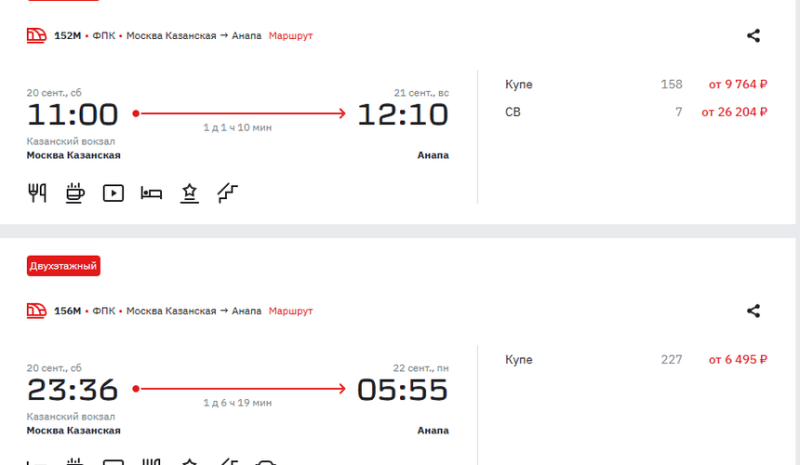
Task: Click the Двухэтажный red badge
Action: [63, 266]
